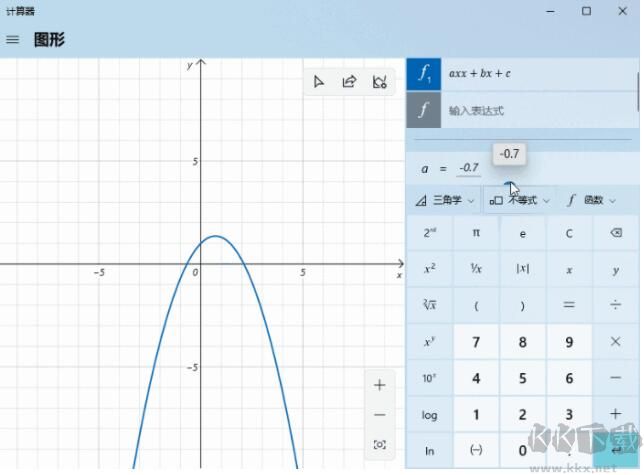Insert a closing parenthesis
This screenshot has width=644, height=475.
pos(522,305)
